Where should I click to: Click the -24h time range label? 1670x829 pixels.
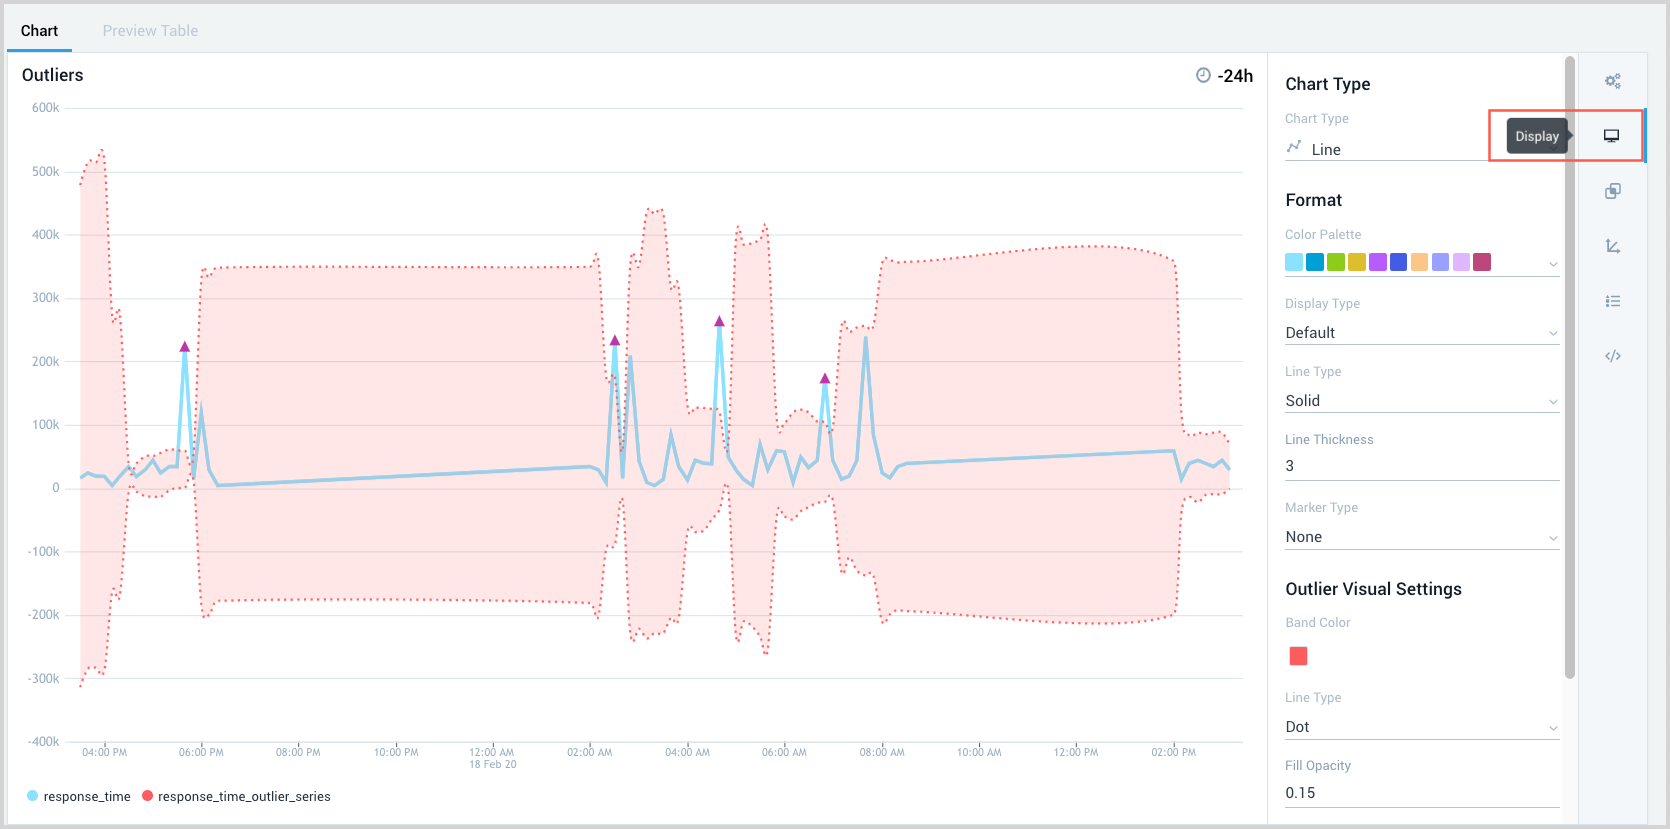[x=1235, y=76]
